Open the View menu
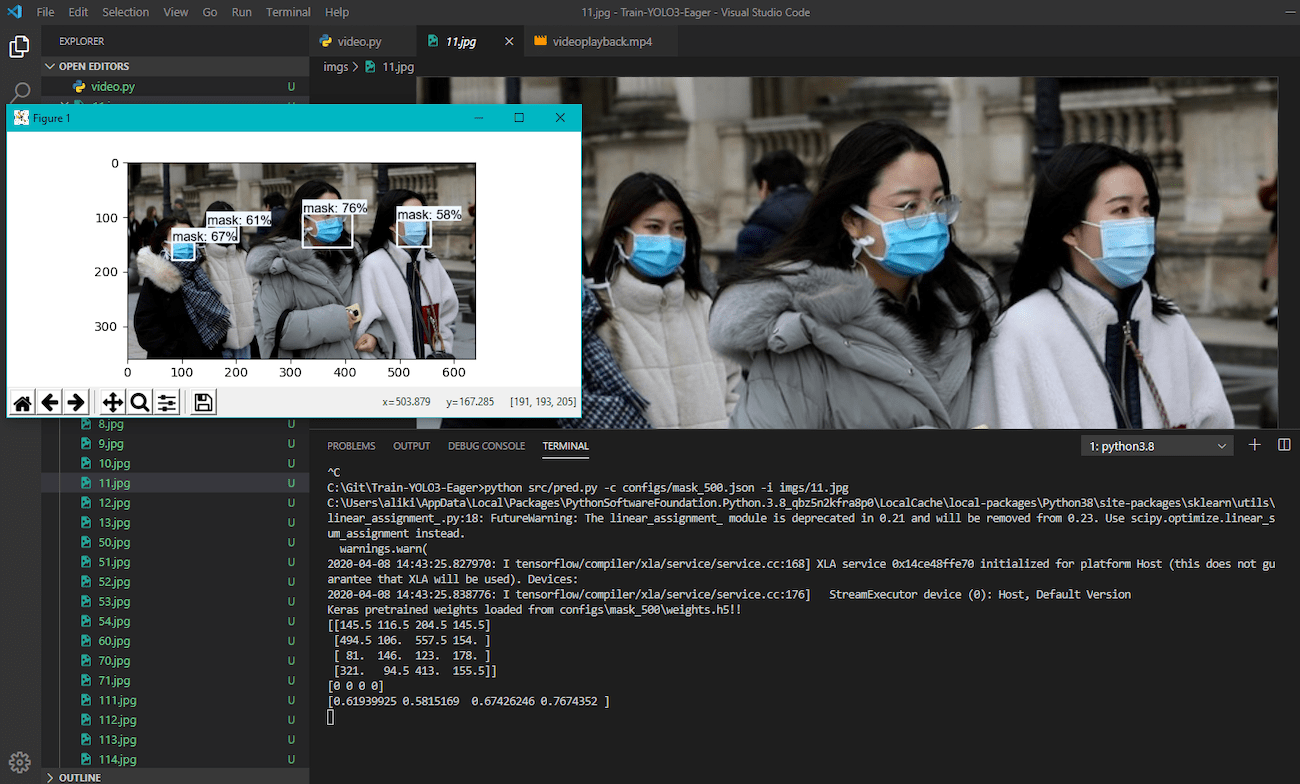The height and width of the screenshot is (784, 1300). (176, 12)
